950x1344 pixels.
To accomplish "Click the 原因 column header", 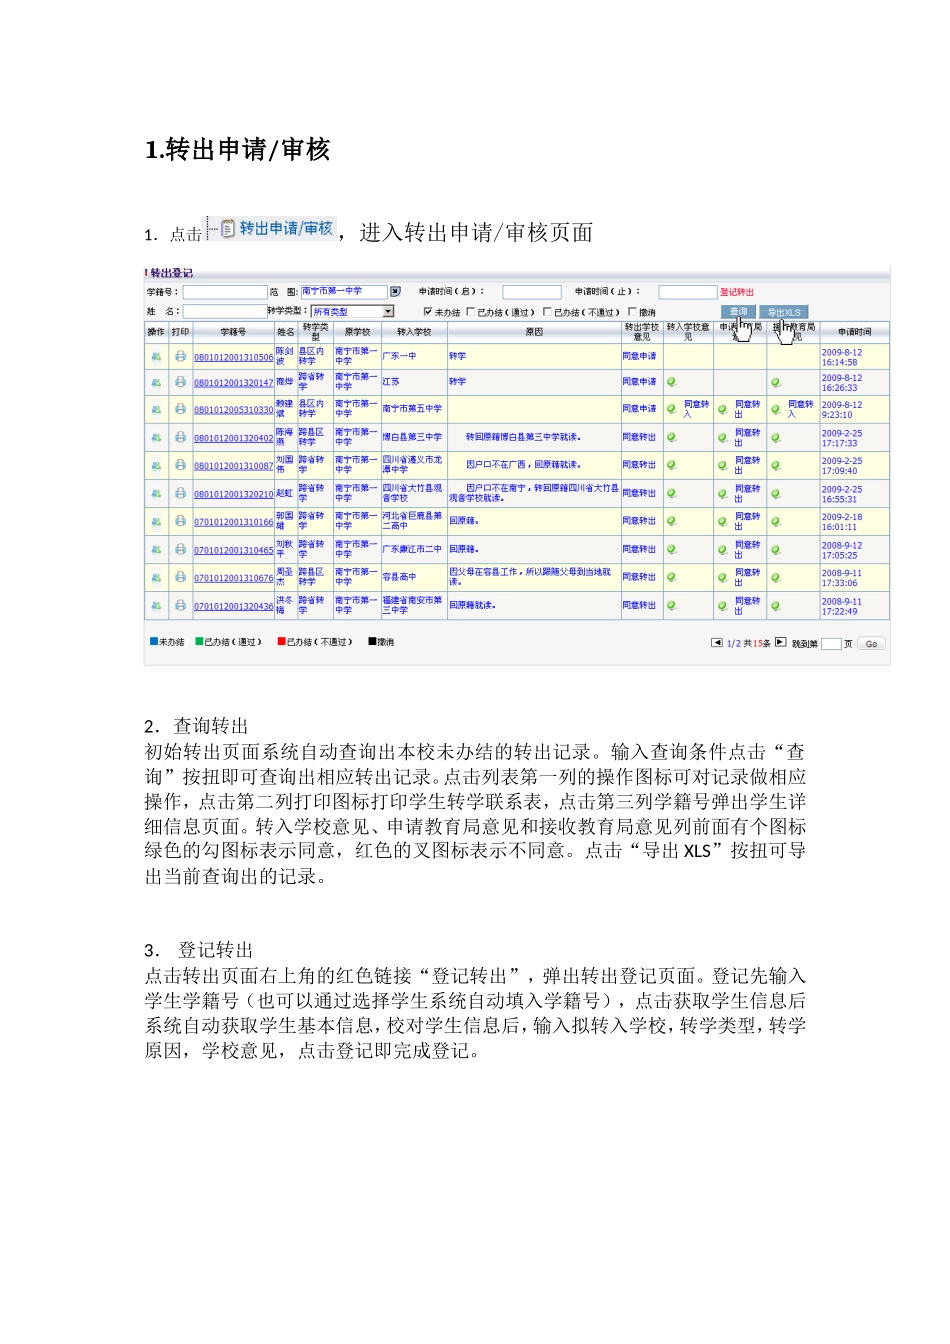I will [x=534, y=332].
